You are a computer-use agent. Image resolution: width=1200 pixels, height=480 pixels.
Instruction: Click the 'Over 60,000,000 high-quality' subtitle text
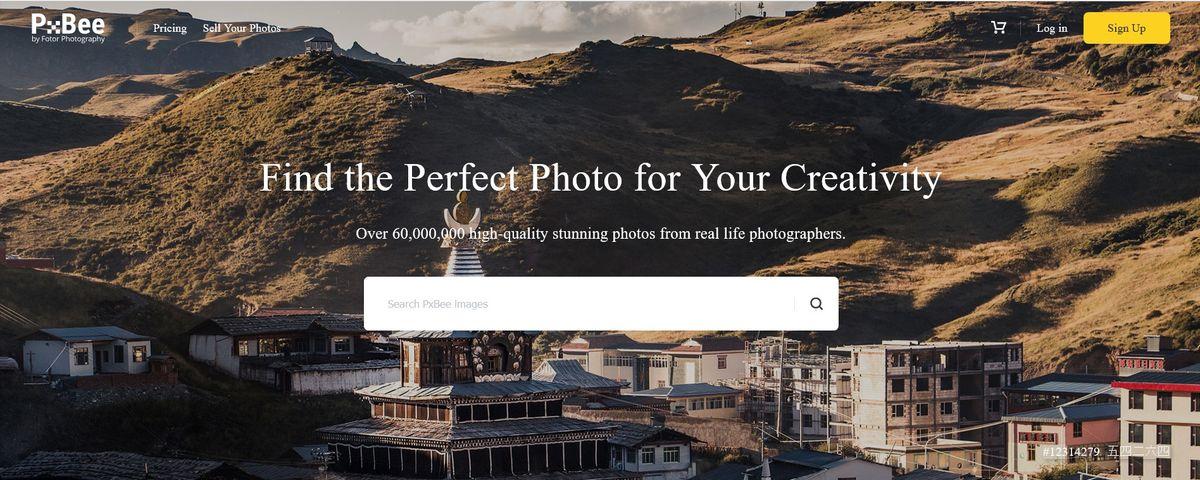tap(600, 234)
